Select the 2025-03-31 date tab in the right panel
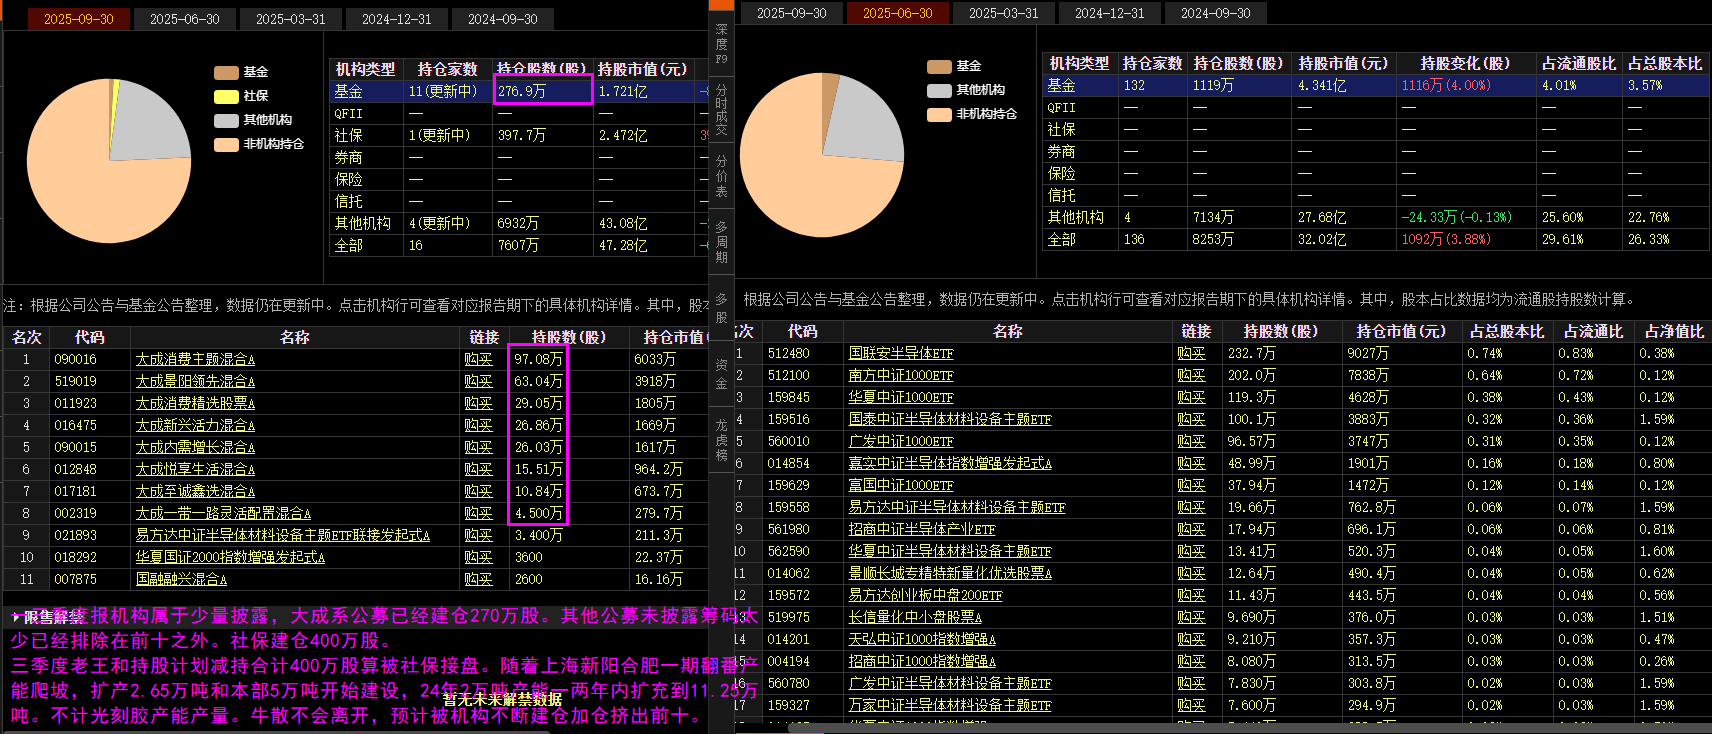 point(1003,13)
